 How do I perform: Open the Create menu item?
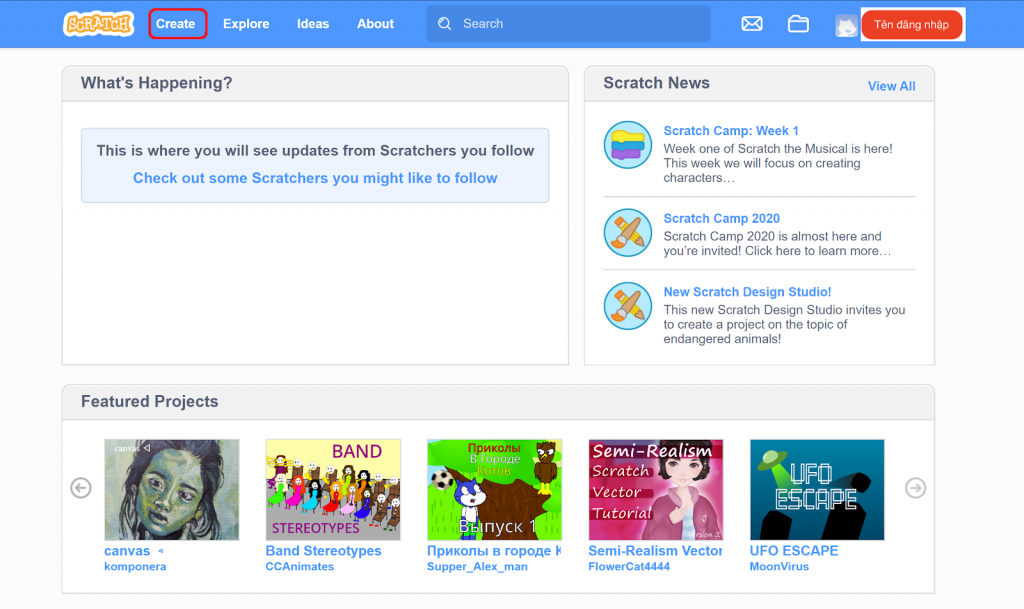[176, 23]
